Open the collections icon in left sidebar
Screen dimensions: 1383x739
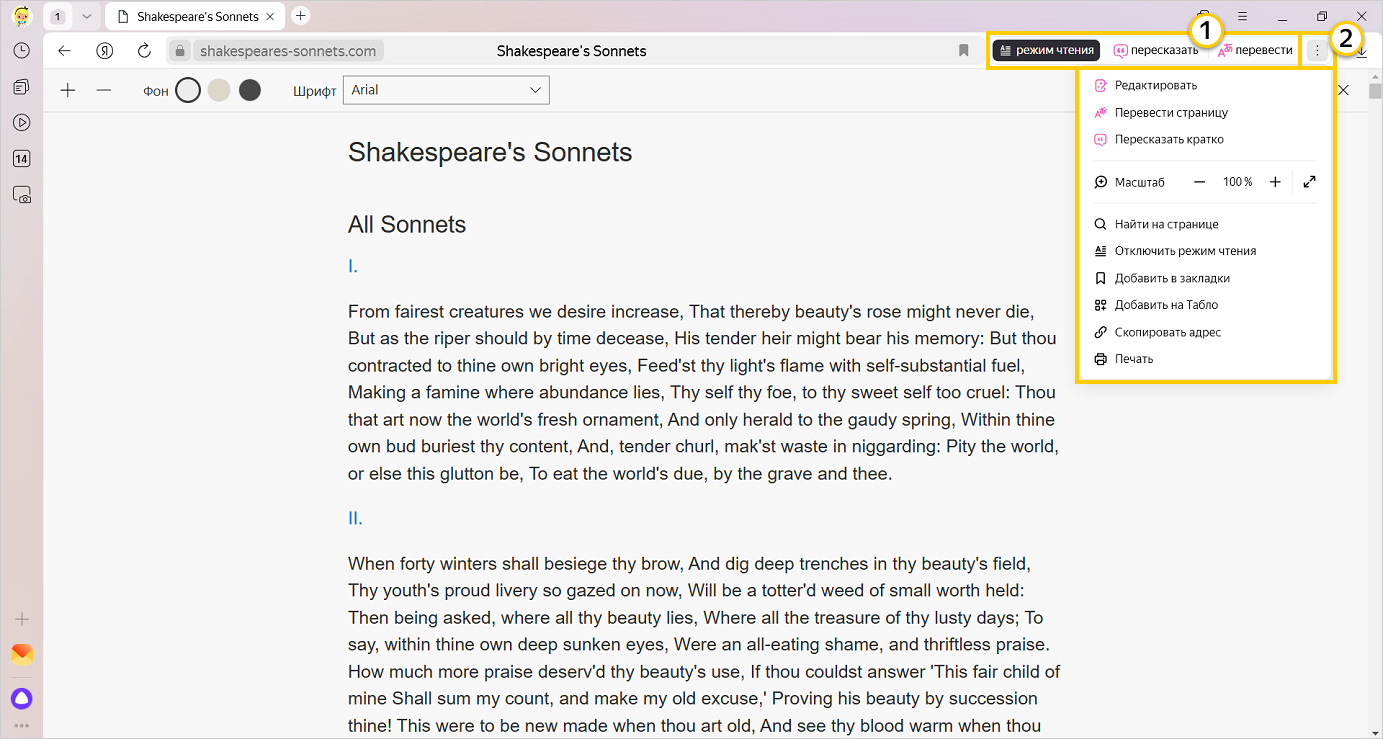point(22,87)
